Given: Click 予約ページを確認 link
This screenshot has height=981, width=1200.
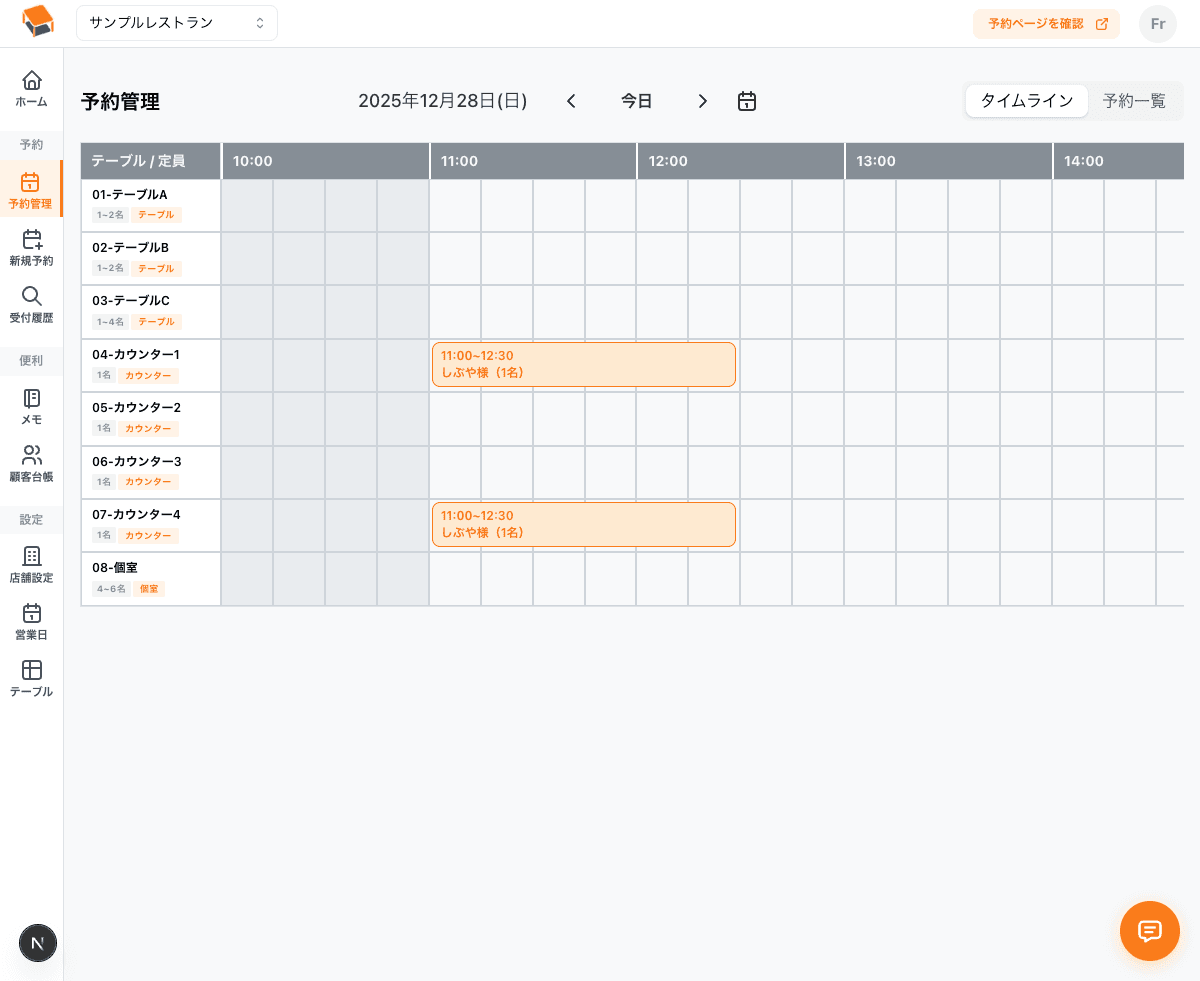Looking at the screenshot, I should click(1046, 24).
